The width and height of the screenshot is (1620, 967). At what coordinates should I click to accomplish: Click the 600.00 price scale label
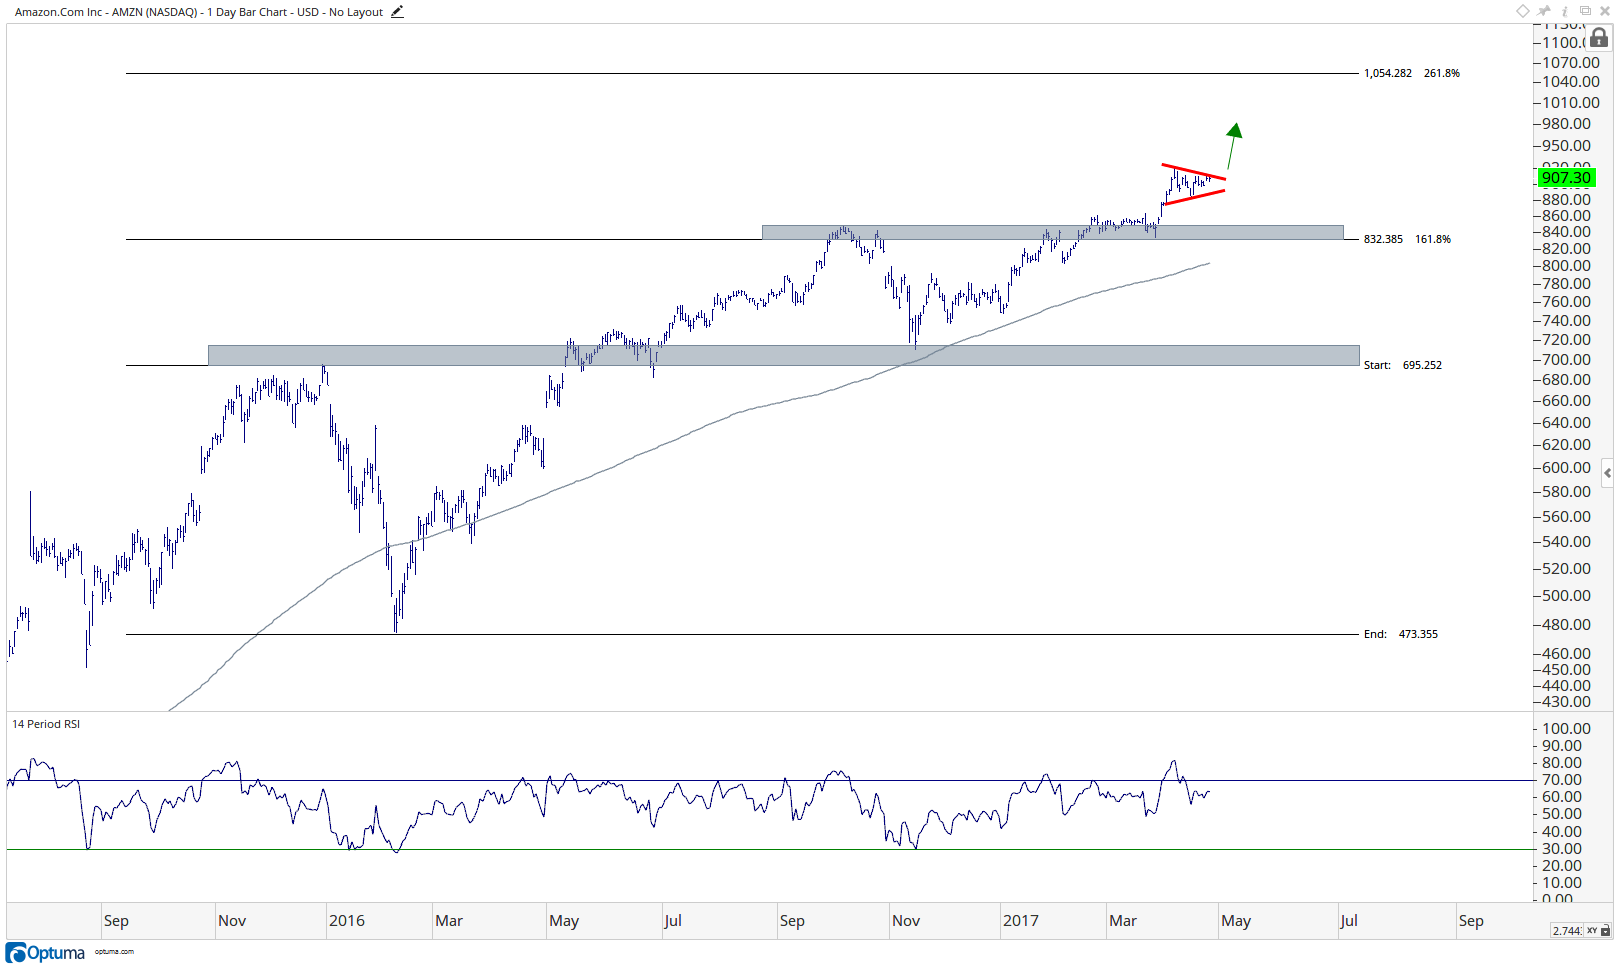coord(1566,468)
